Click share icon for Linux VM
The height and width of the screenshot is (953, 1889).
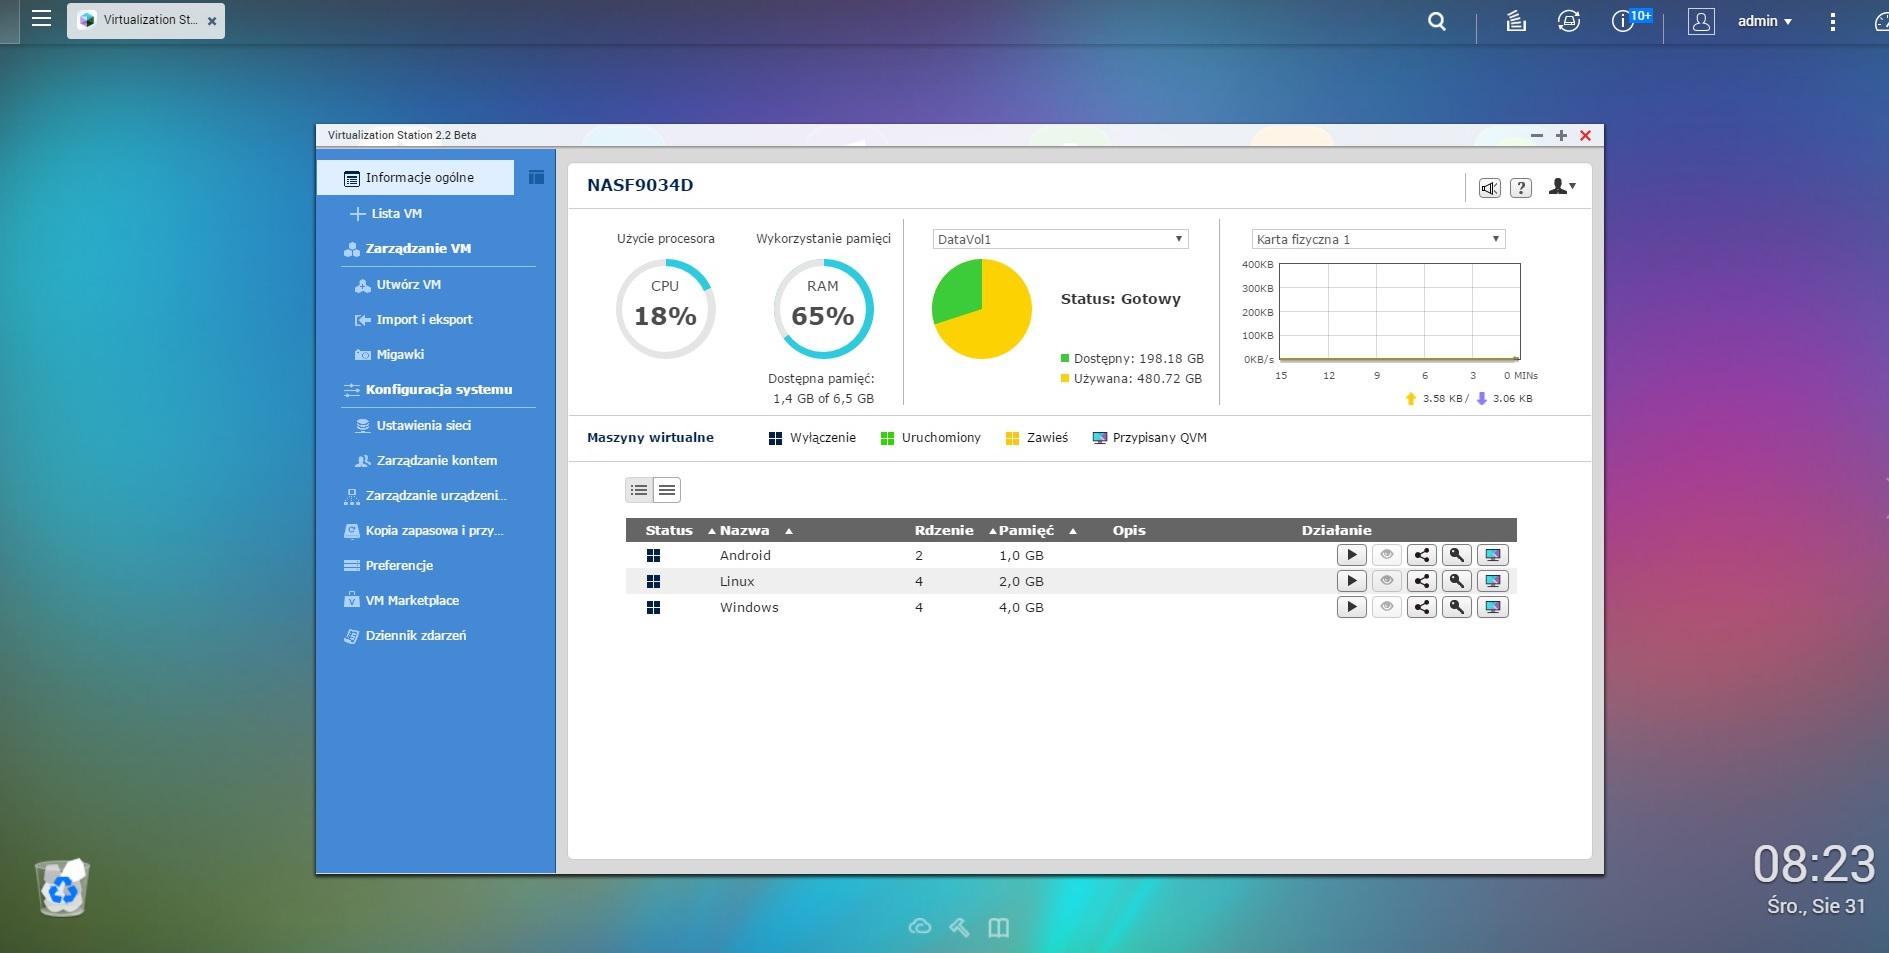[1421, 581]
